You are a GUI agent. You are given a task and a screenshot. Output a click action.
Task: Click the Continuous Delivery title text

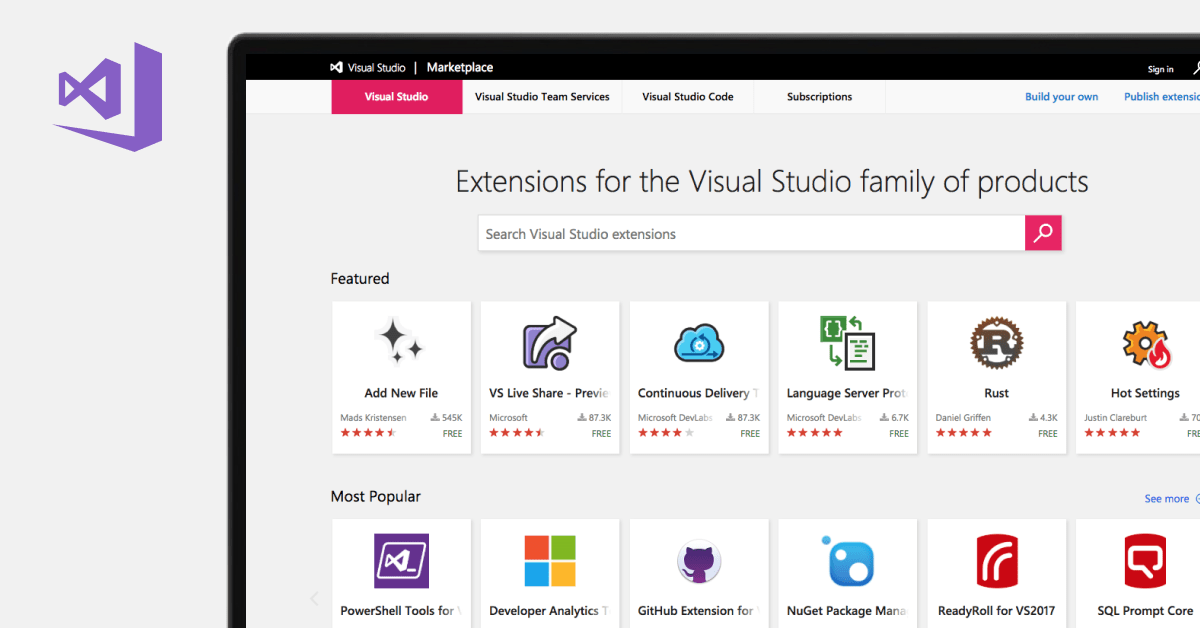(x=698, y=393)
